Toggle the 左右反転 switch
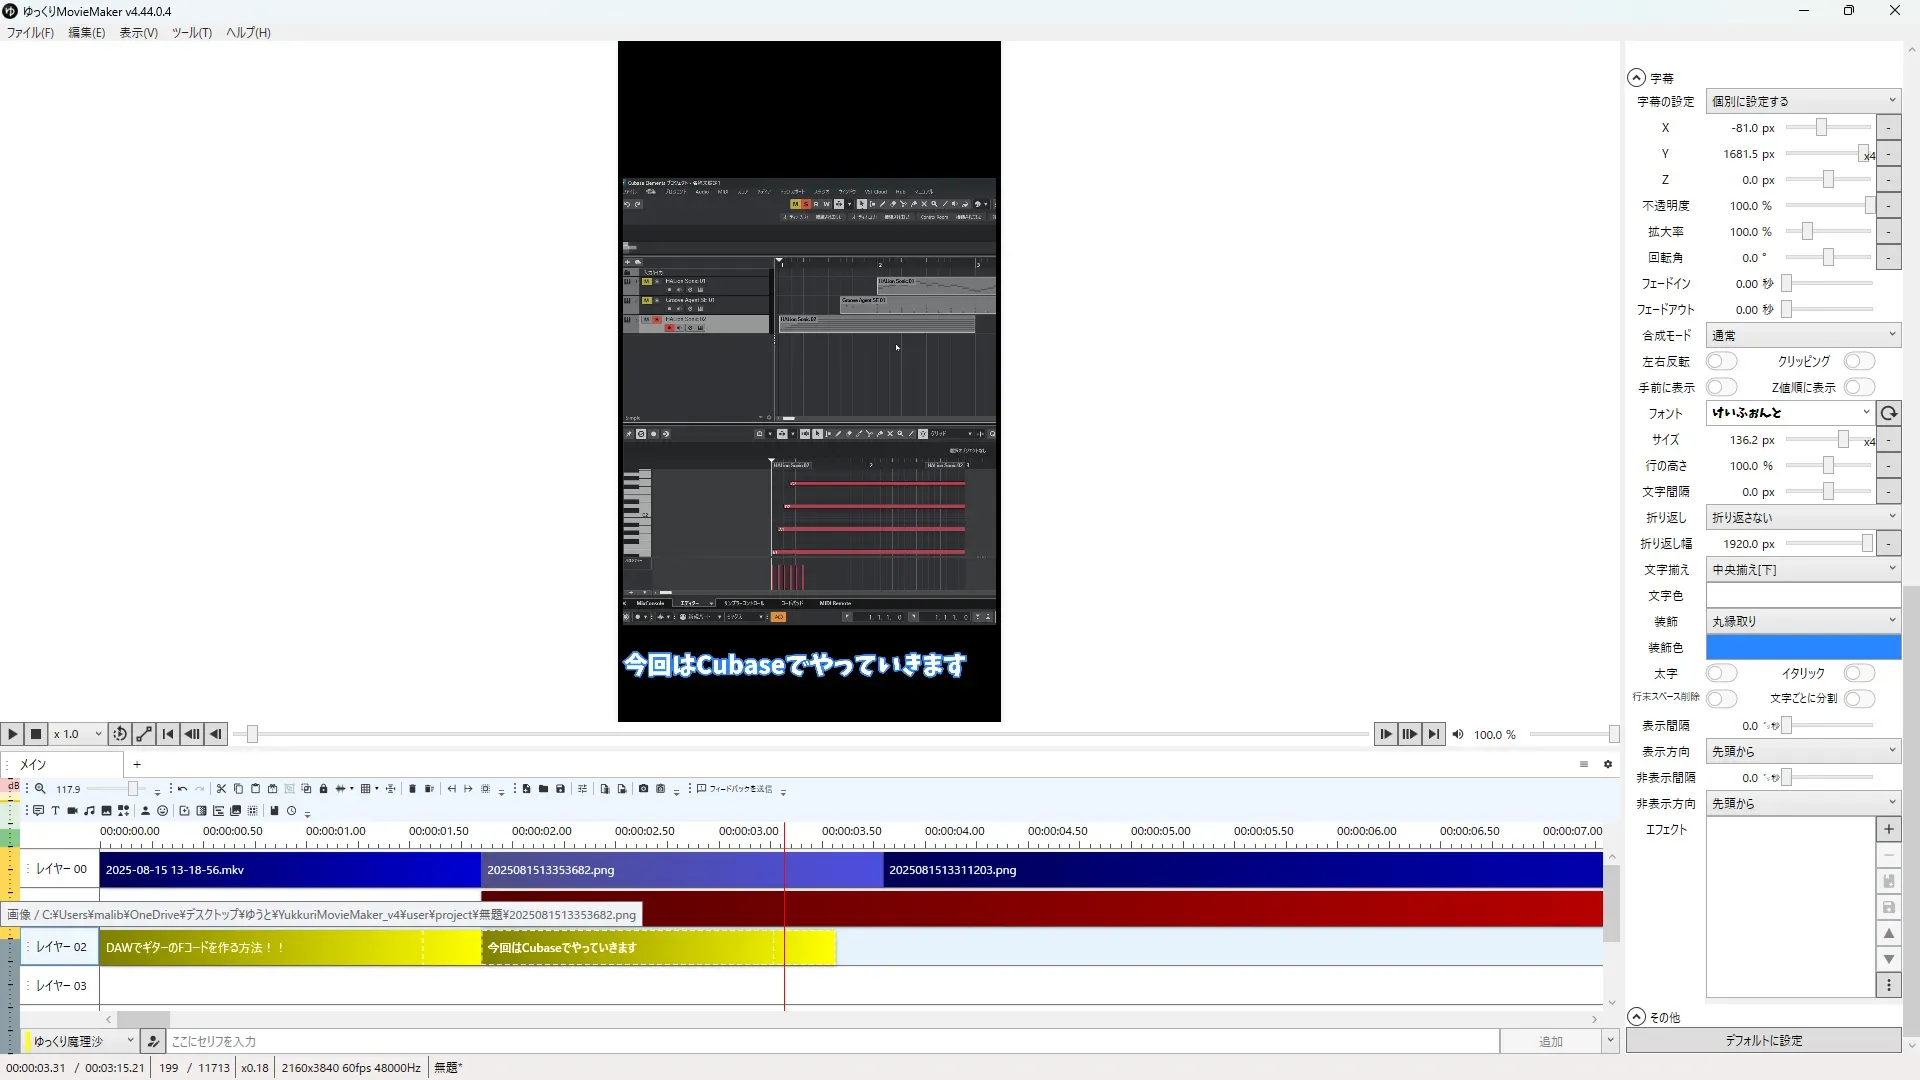 pos(1721,361)
